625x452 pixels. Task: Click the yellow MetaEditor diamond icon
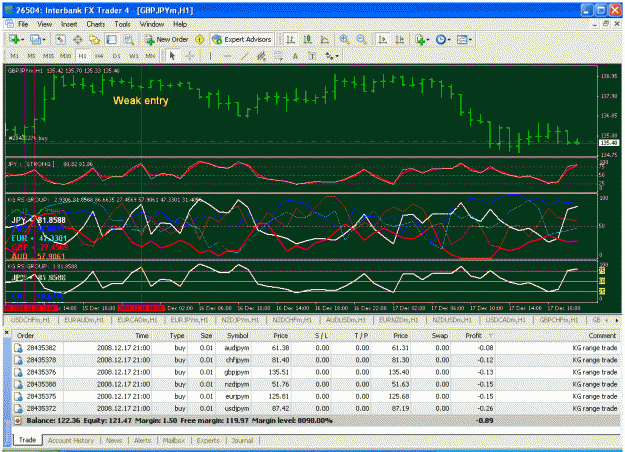click(x=199, y=39)
